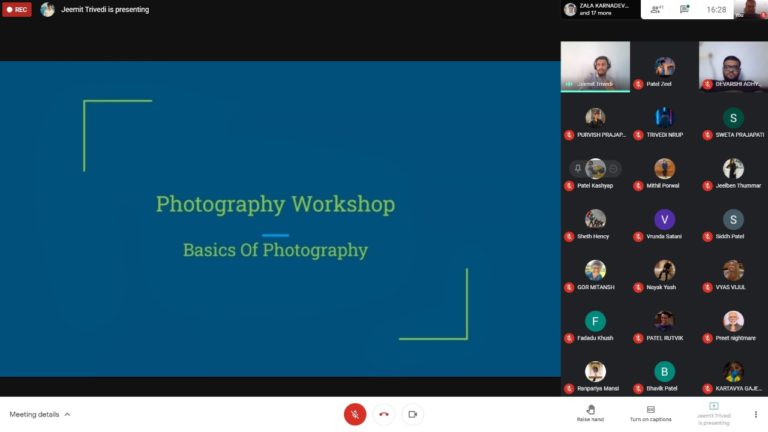Click Jeemit Trivedi is presenting text at top

pyautogui.click(x=105, y=9)
